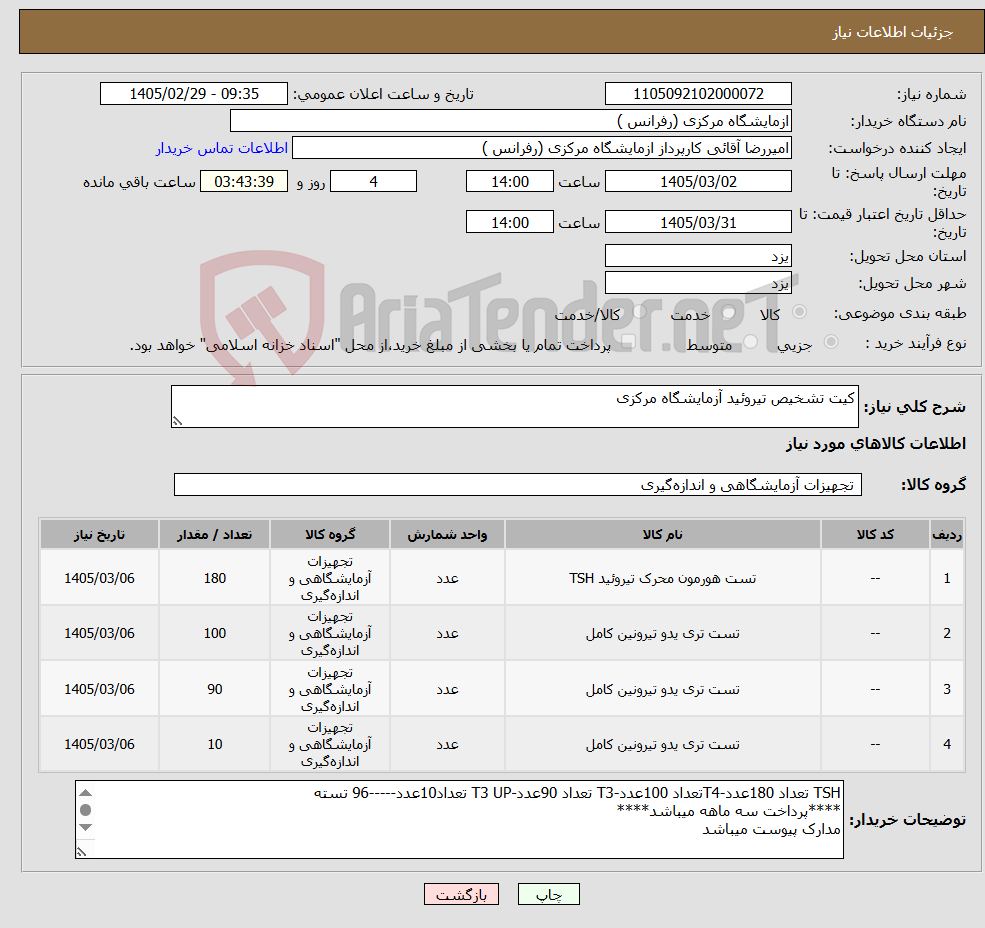Click quantity 90 in row 3

click(x=214, y=689)
